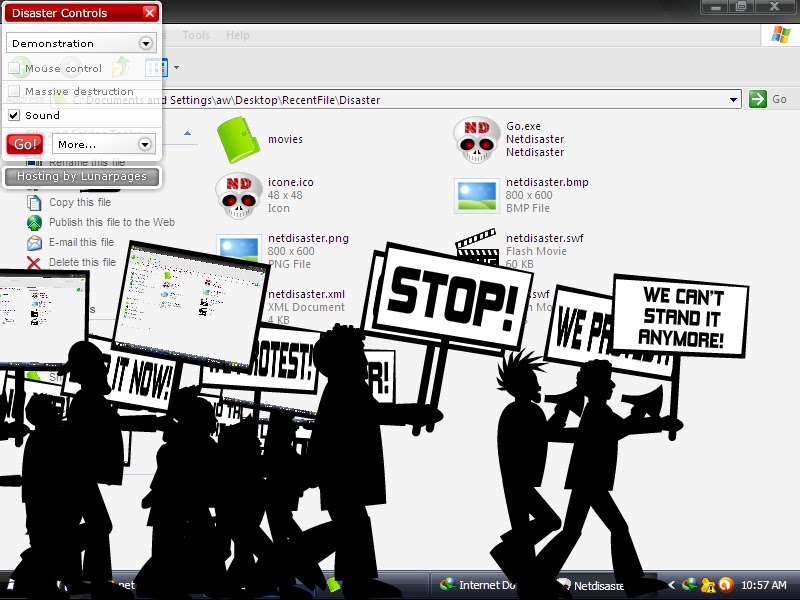This screenshot has height=600, width=800.
Task: Click the red X Delete this file icon
Action: point(34,263)
